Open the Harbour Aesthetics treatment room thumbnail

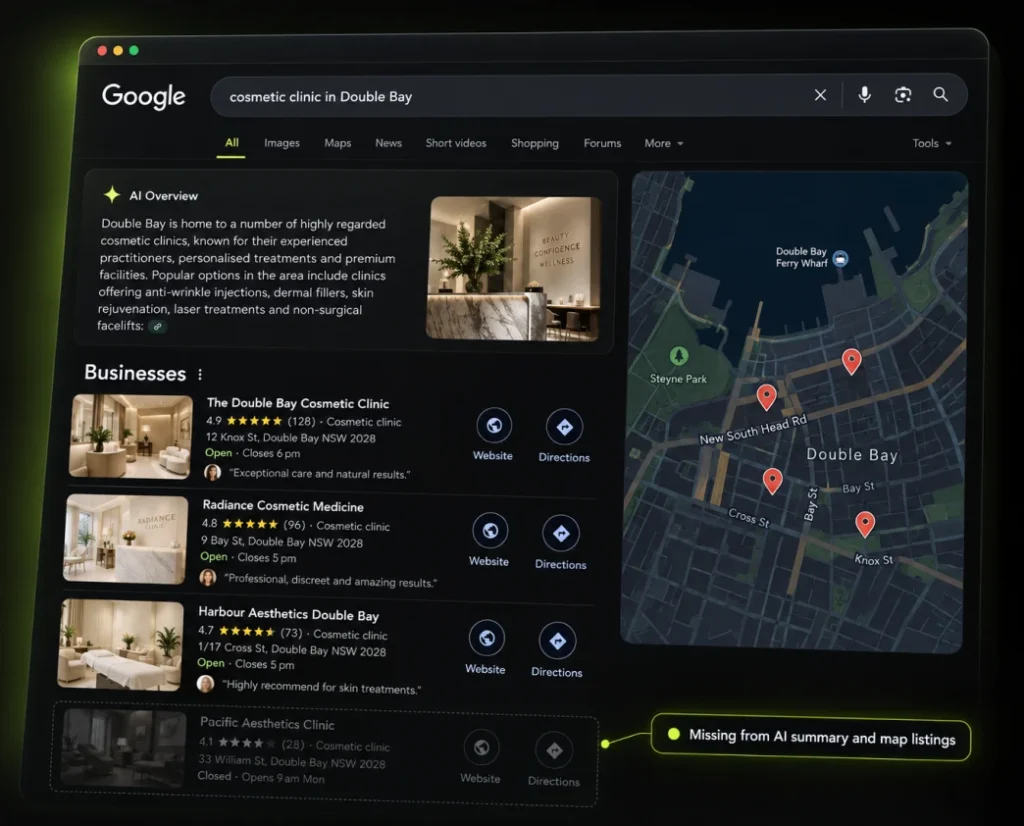pos(121,645)
